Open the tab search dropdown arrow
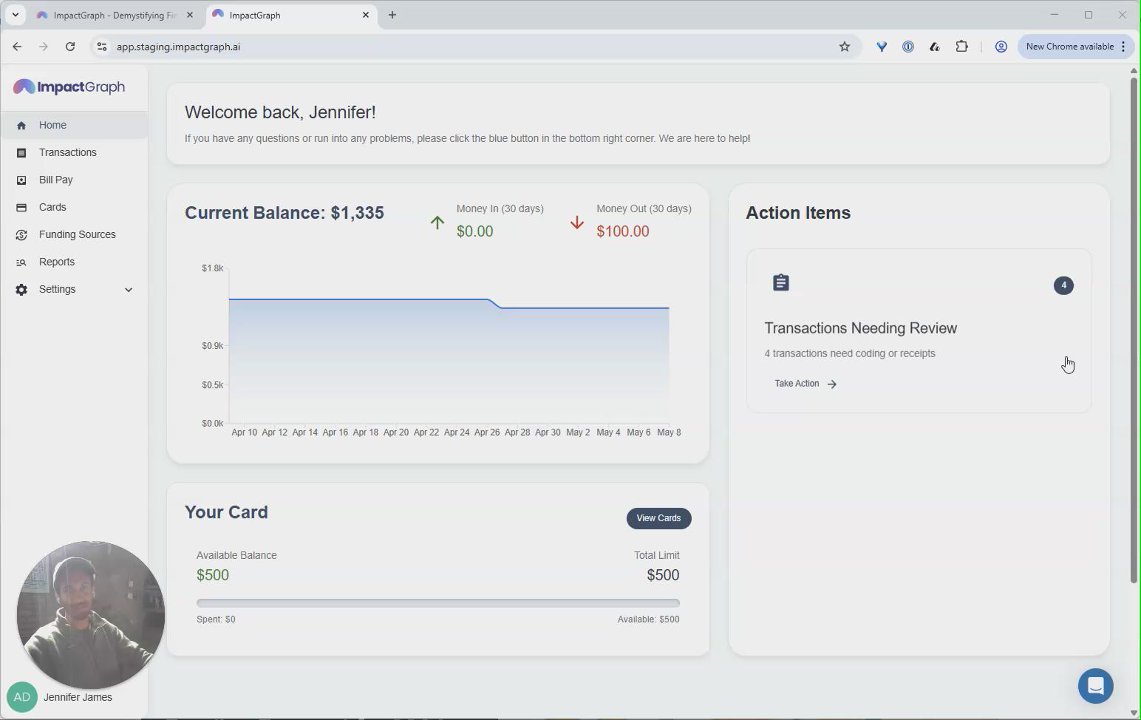 15,15
